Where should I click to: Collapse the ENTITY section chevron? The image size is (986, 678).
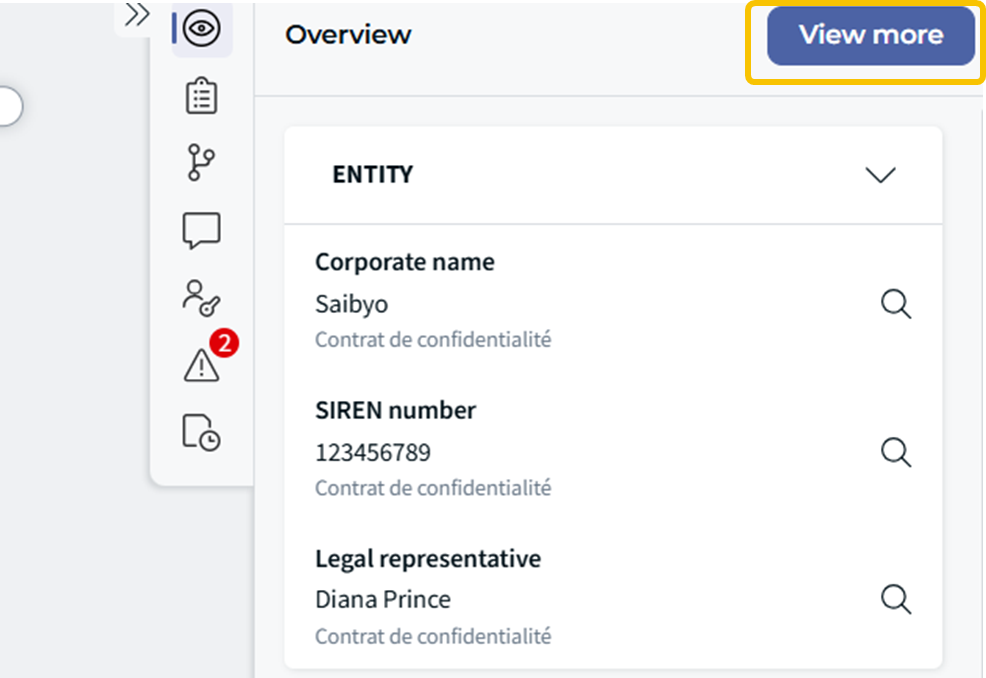coord(880,175)
